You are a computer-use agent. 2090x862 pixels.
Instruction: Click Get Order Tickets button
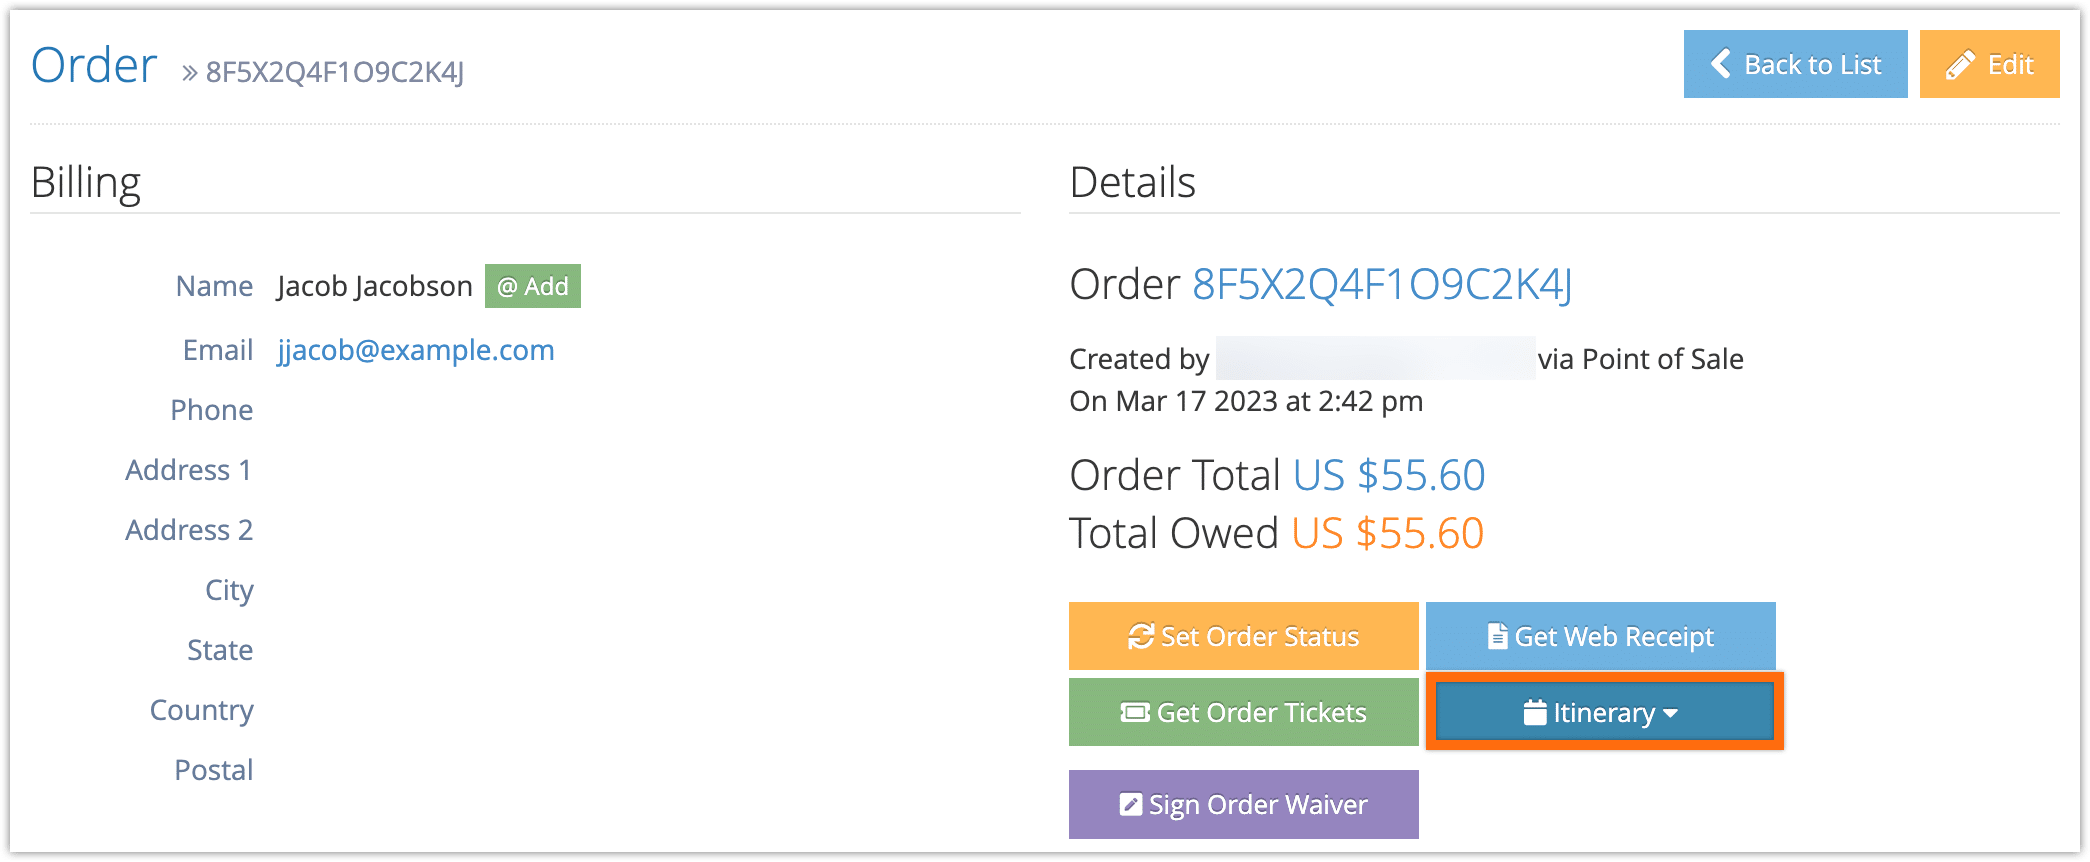[1243, 712]
